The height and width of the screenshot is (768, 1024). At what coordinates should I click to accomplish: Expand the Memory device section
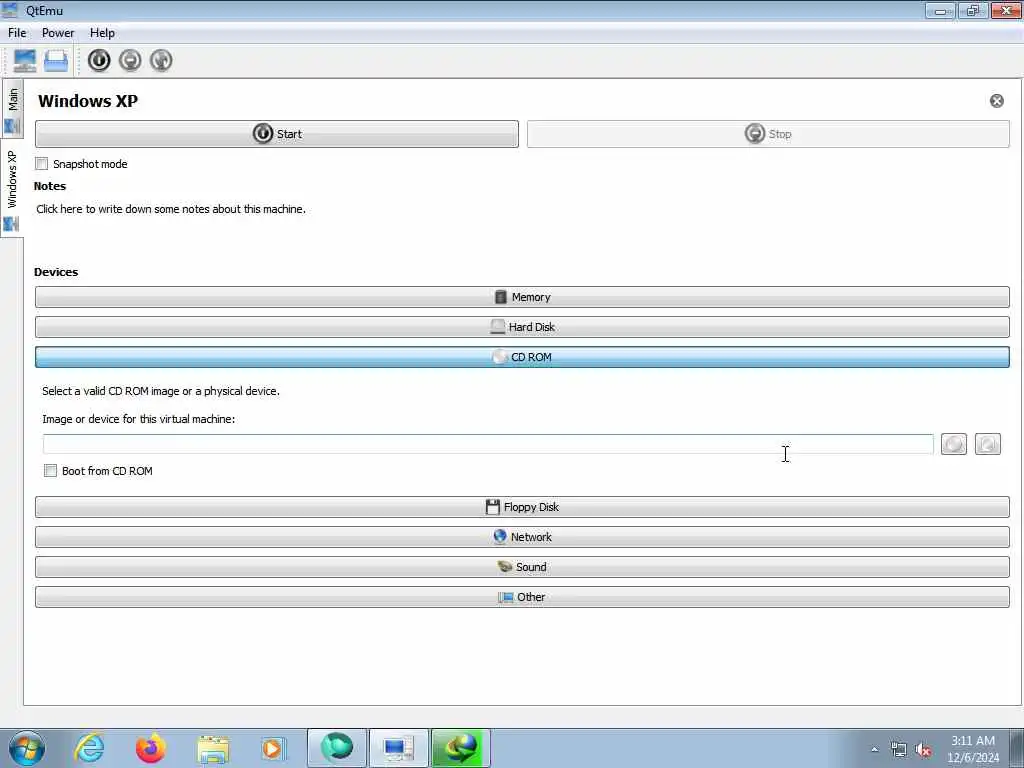(x=522, y=297)
